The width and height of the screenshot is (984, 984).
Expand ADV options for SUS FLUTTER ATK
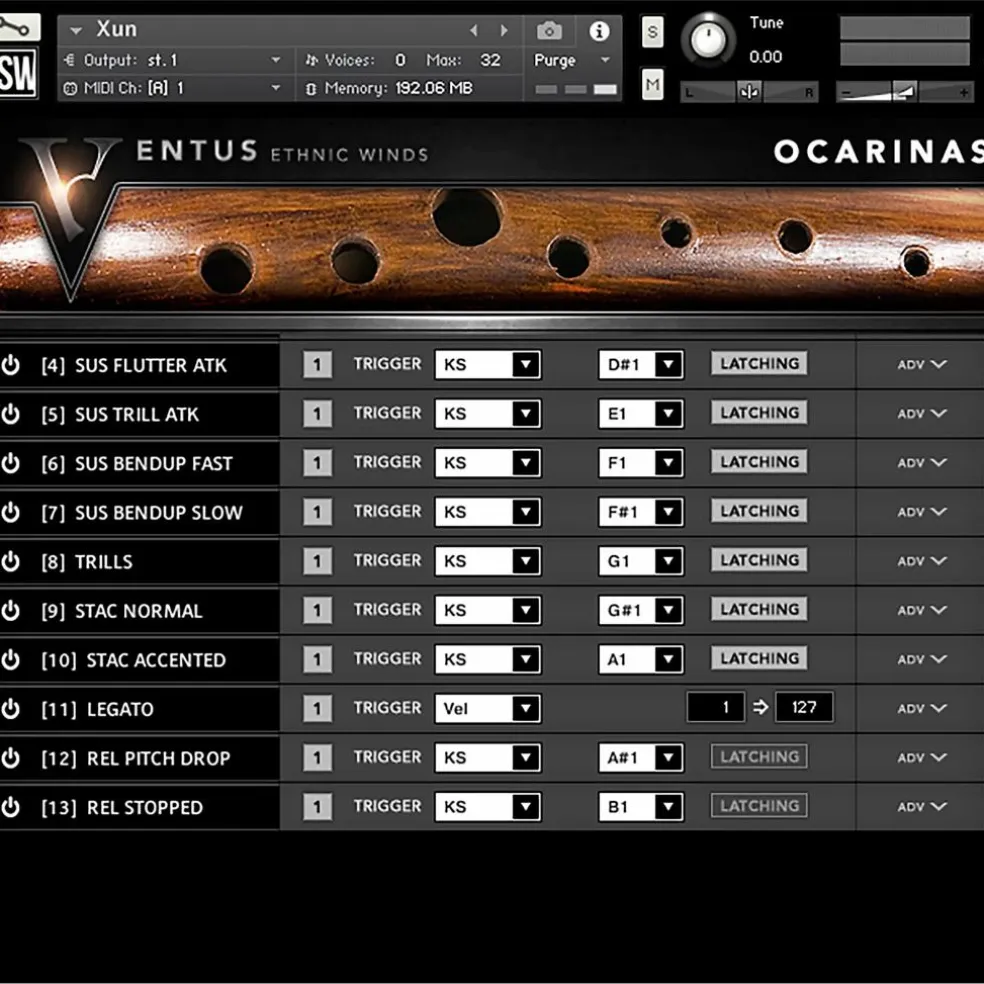pyautogui.click(x=921, y=365)
